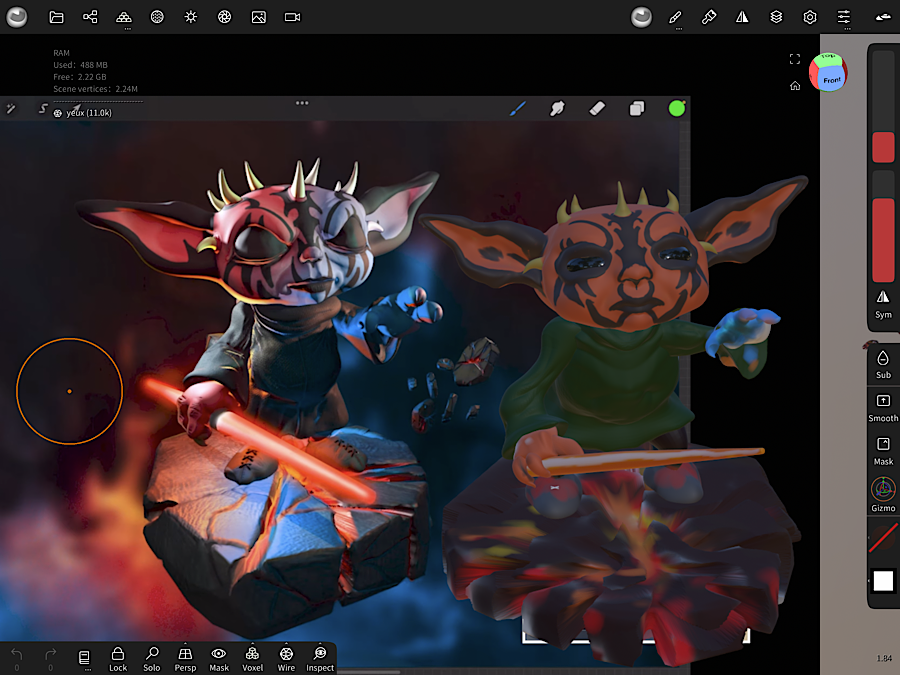The width and height of the screenshot is (900, 675).
Task: Open the Material sphere menu
Action: (157, 17)
